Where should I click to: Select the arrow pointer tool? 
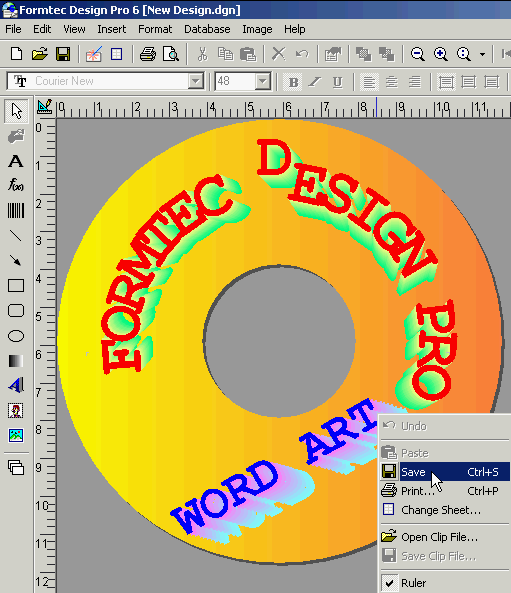[x=16, y=111]
